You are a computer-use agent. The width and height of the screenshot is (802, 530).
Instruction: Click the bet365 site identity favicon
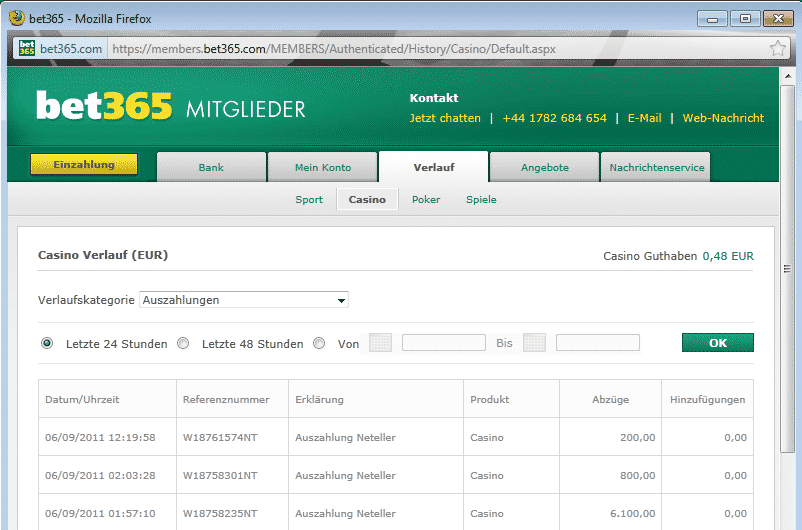click(27, 49)
